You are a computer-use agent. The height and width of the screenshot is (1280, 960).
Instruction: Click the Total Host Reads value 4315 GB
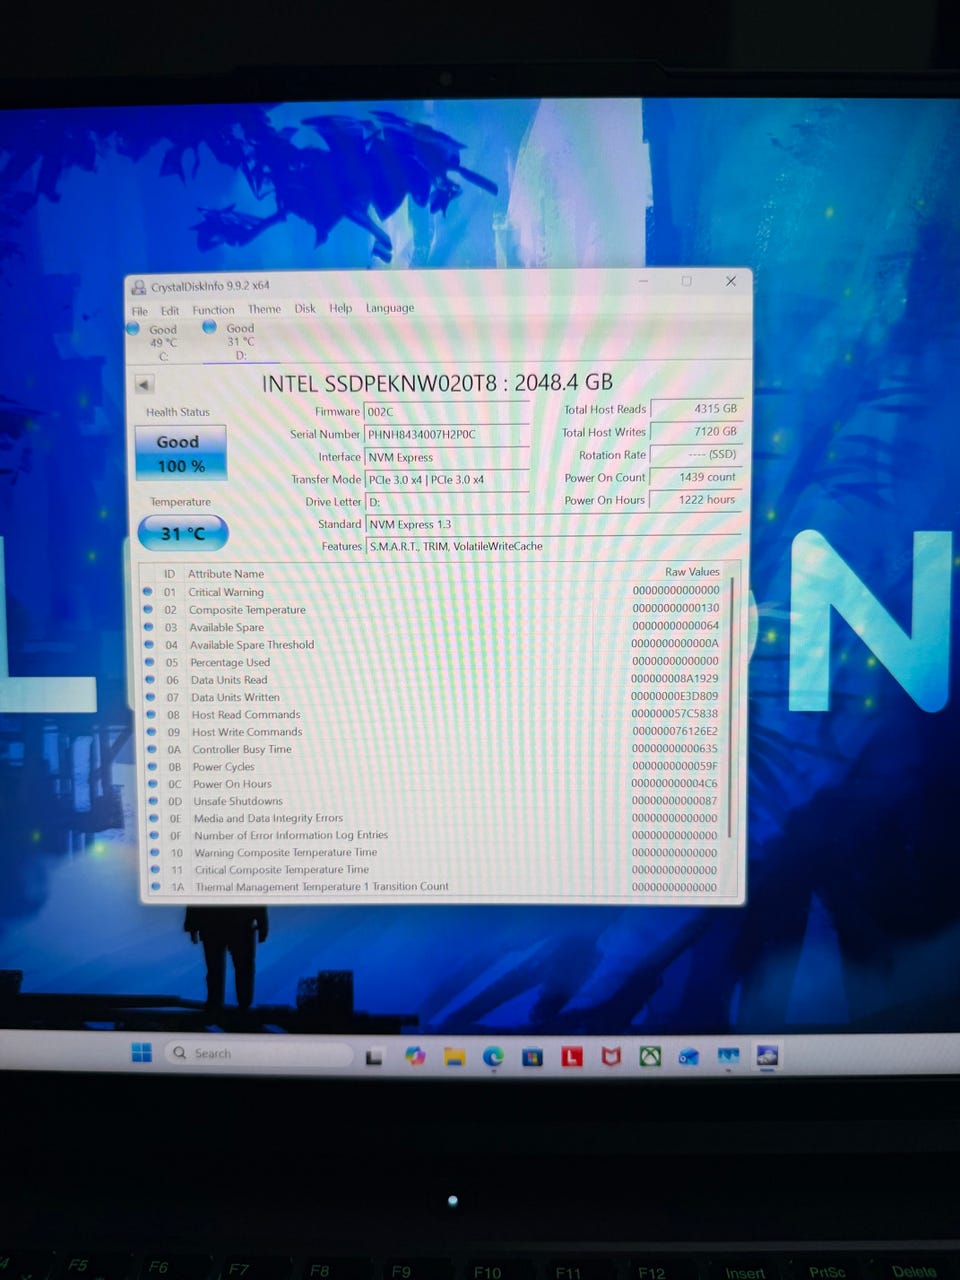pyautogui.click(x=696, y=408)
